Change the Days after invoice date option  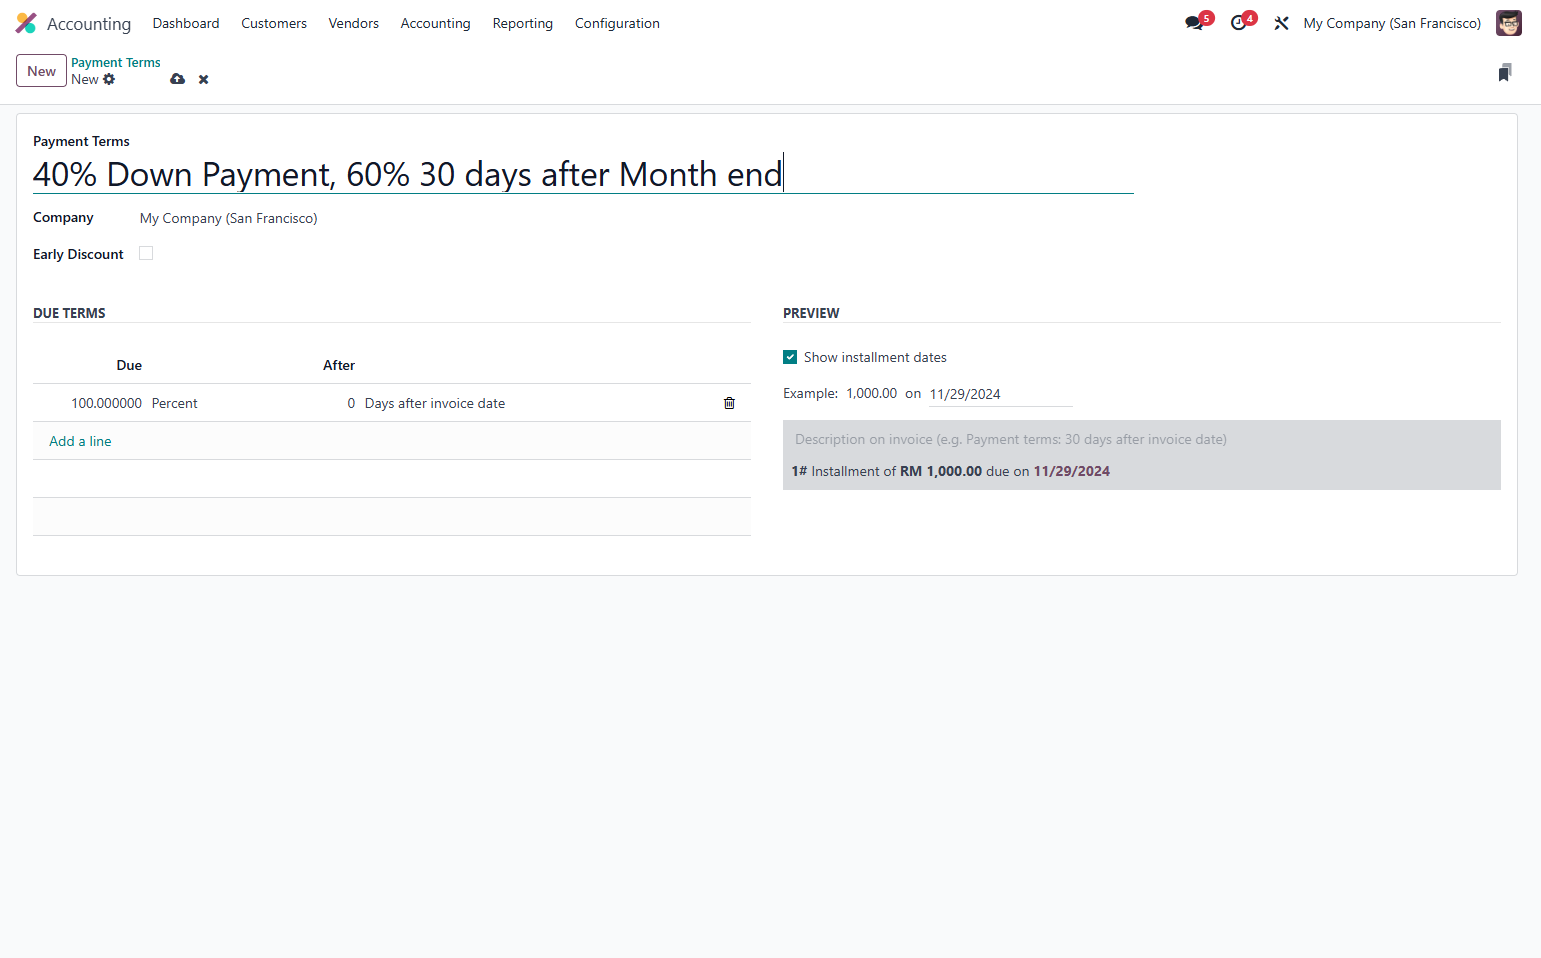click(x=435, y=403)
